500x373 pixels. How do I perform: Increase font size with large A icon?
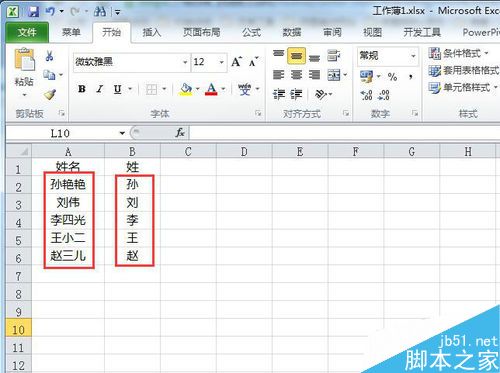[x=236, y=62]
